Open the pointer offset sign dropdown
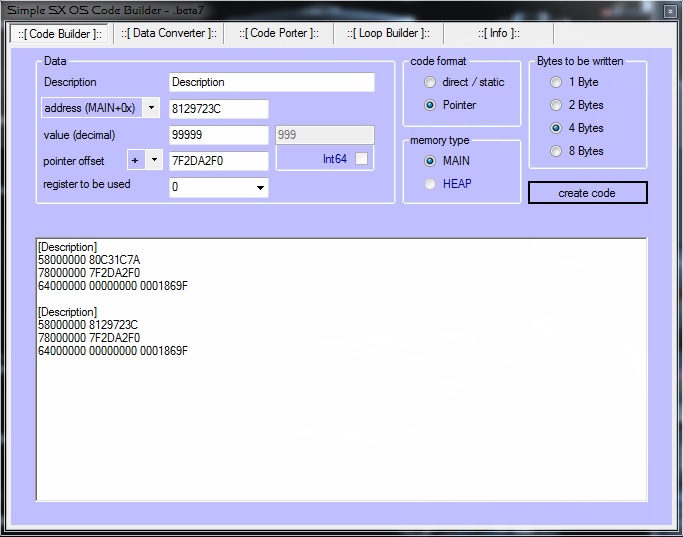 click(154, 160)
